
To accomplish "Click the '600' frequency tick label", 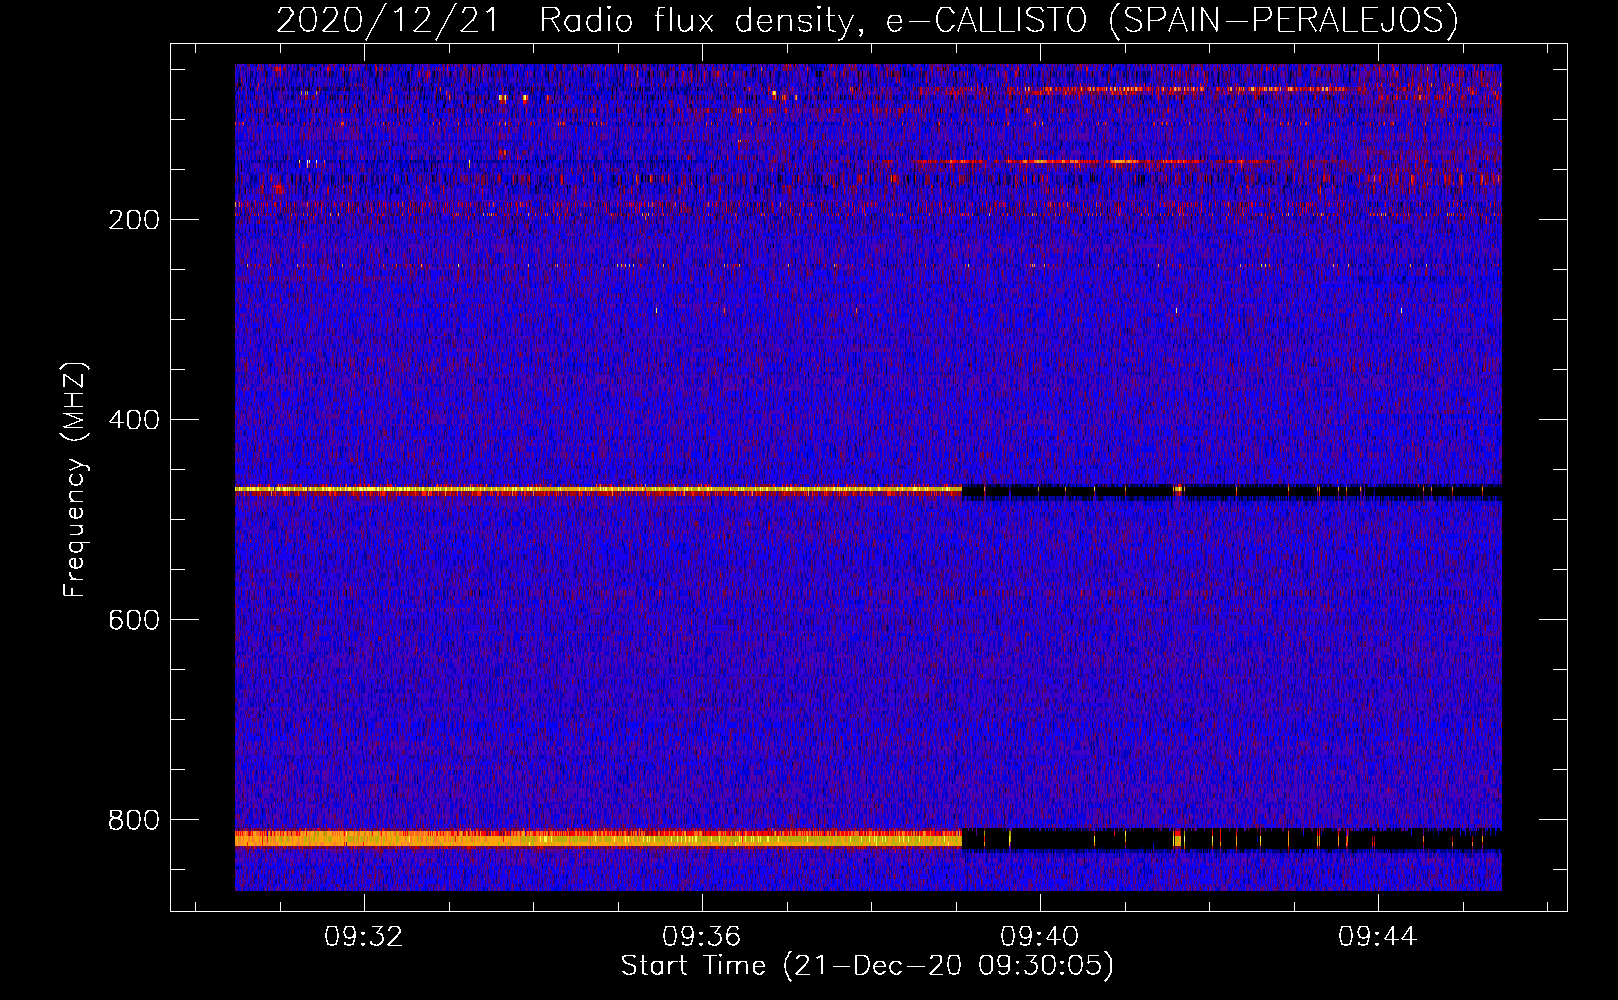I will click(133, 620).
